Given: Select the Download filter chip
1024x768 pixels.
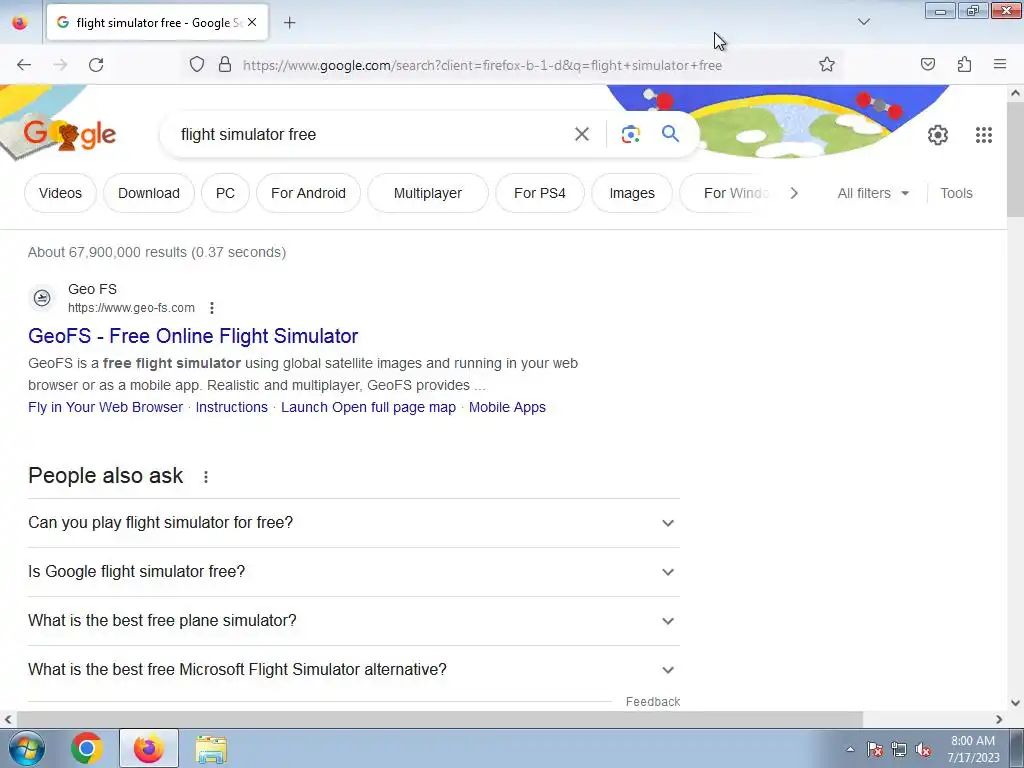Looking at the screenshot, I should point(149,193).
